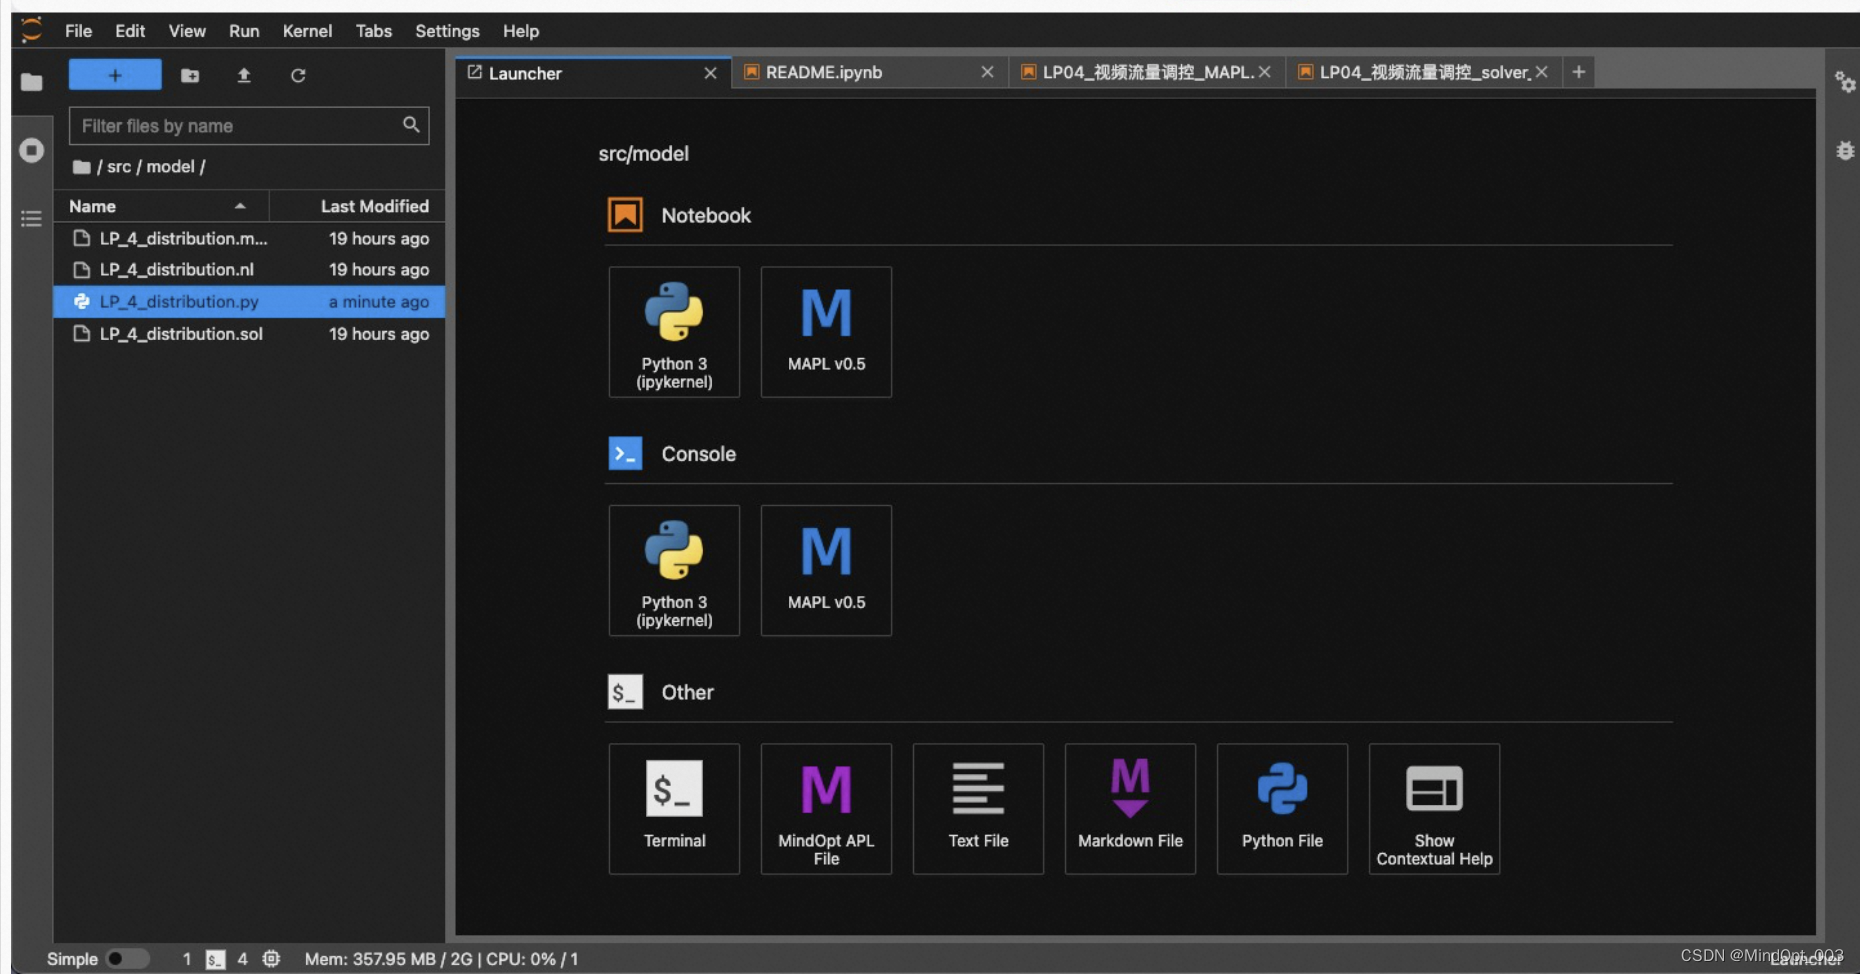
Task: Close the Launcher tab
Action: (x=710, y=73)
